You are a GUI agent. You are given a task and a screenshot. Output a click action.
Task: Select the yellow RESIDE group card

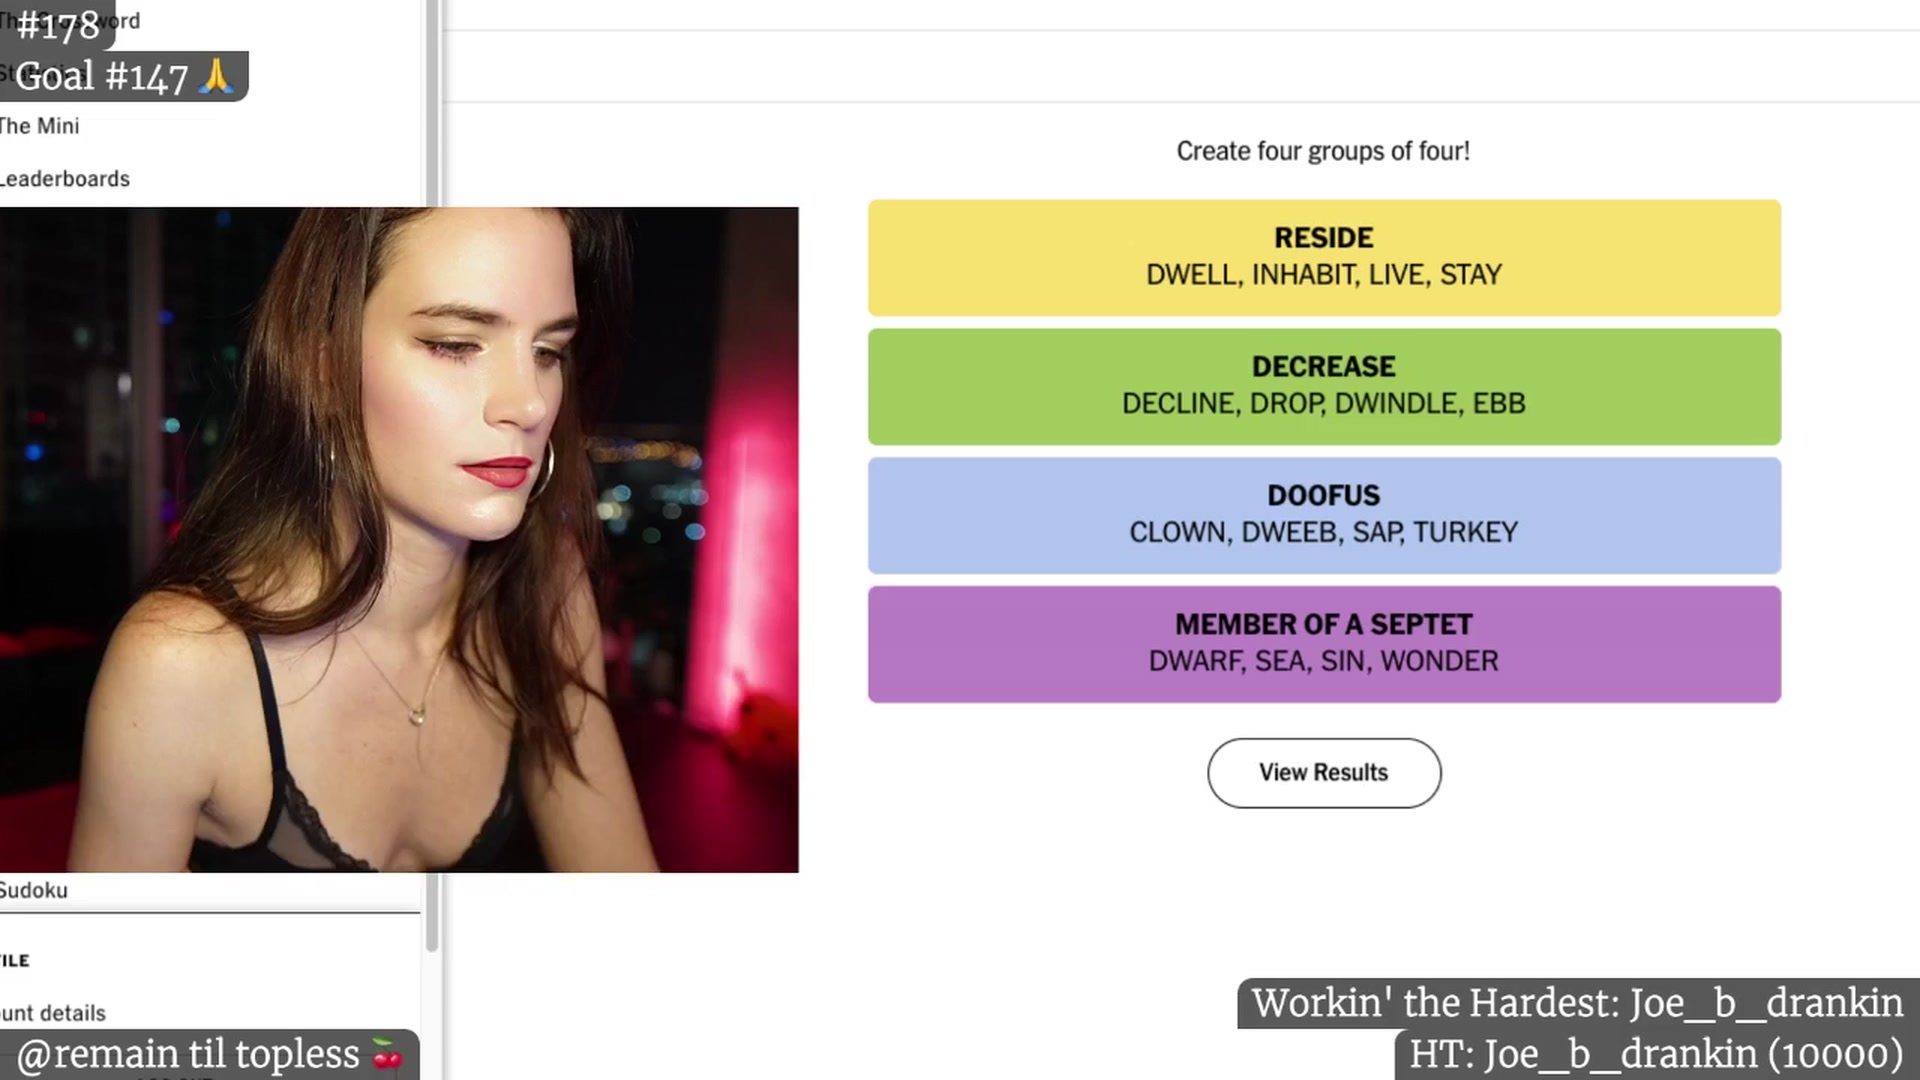click(x=1324, y=258)
